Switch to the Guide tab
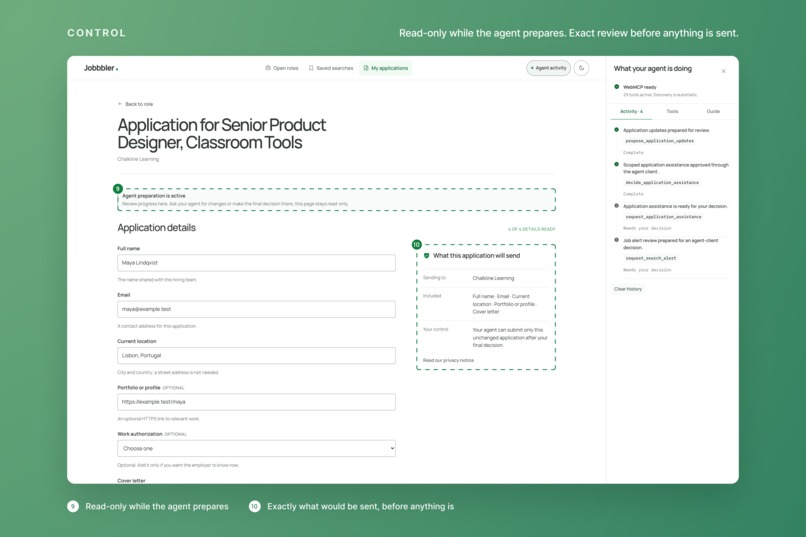Screen dimensions: 806x537 (713, 112)
